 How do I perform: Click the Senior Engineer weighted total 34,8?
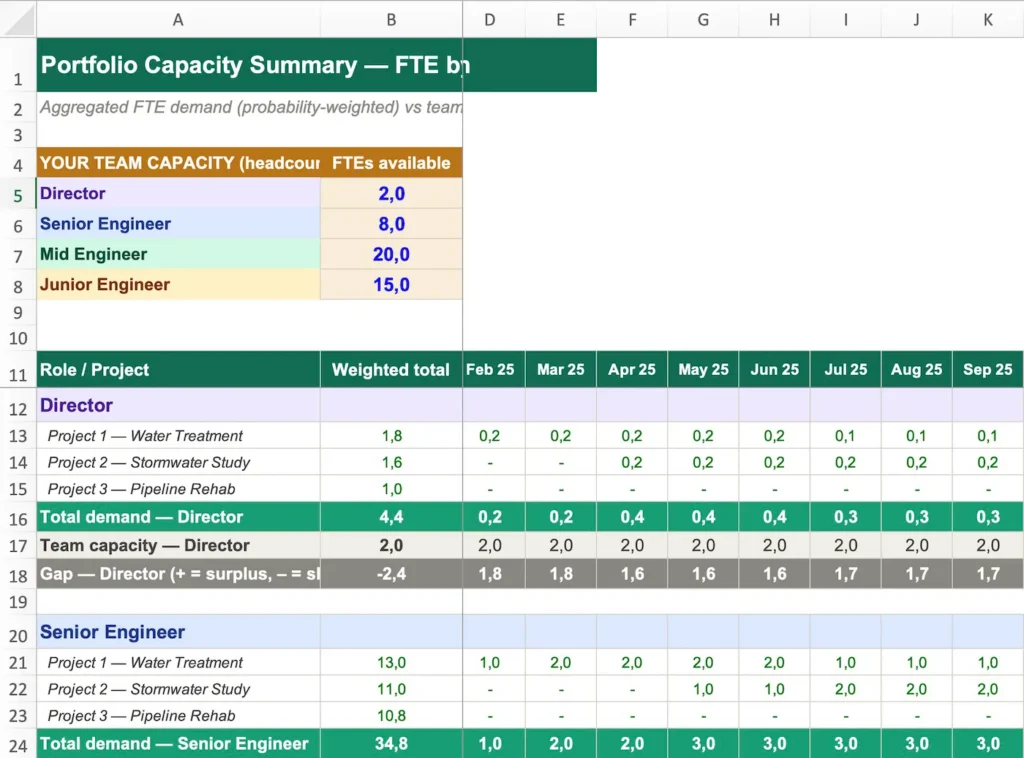[x=391, y=743]
